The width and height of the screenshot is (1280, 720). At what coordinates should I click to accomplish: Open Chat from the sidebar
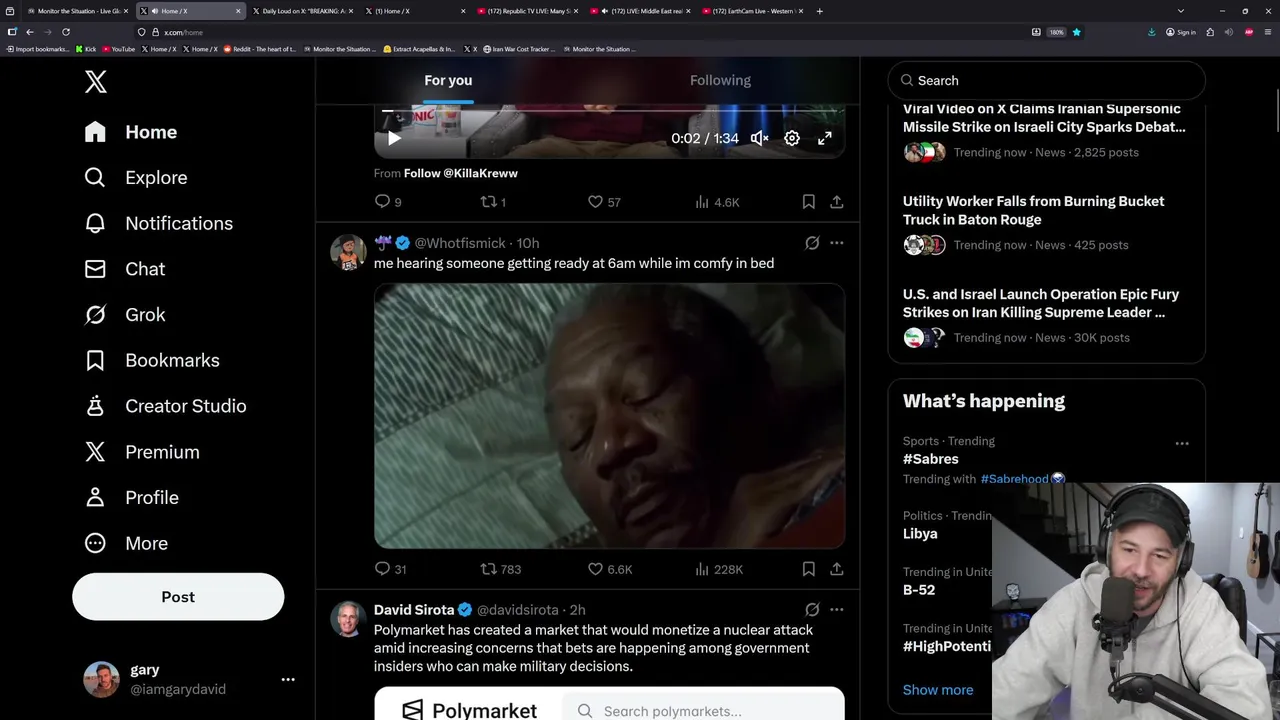point(124,269)
